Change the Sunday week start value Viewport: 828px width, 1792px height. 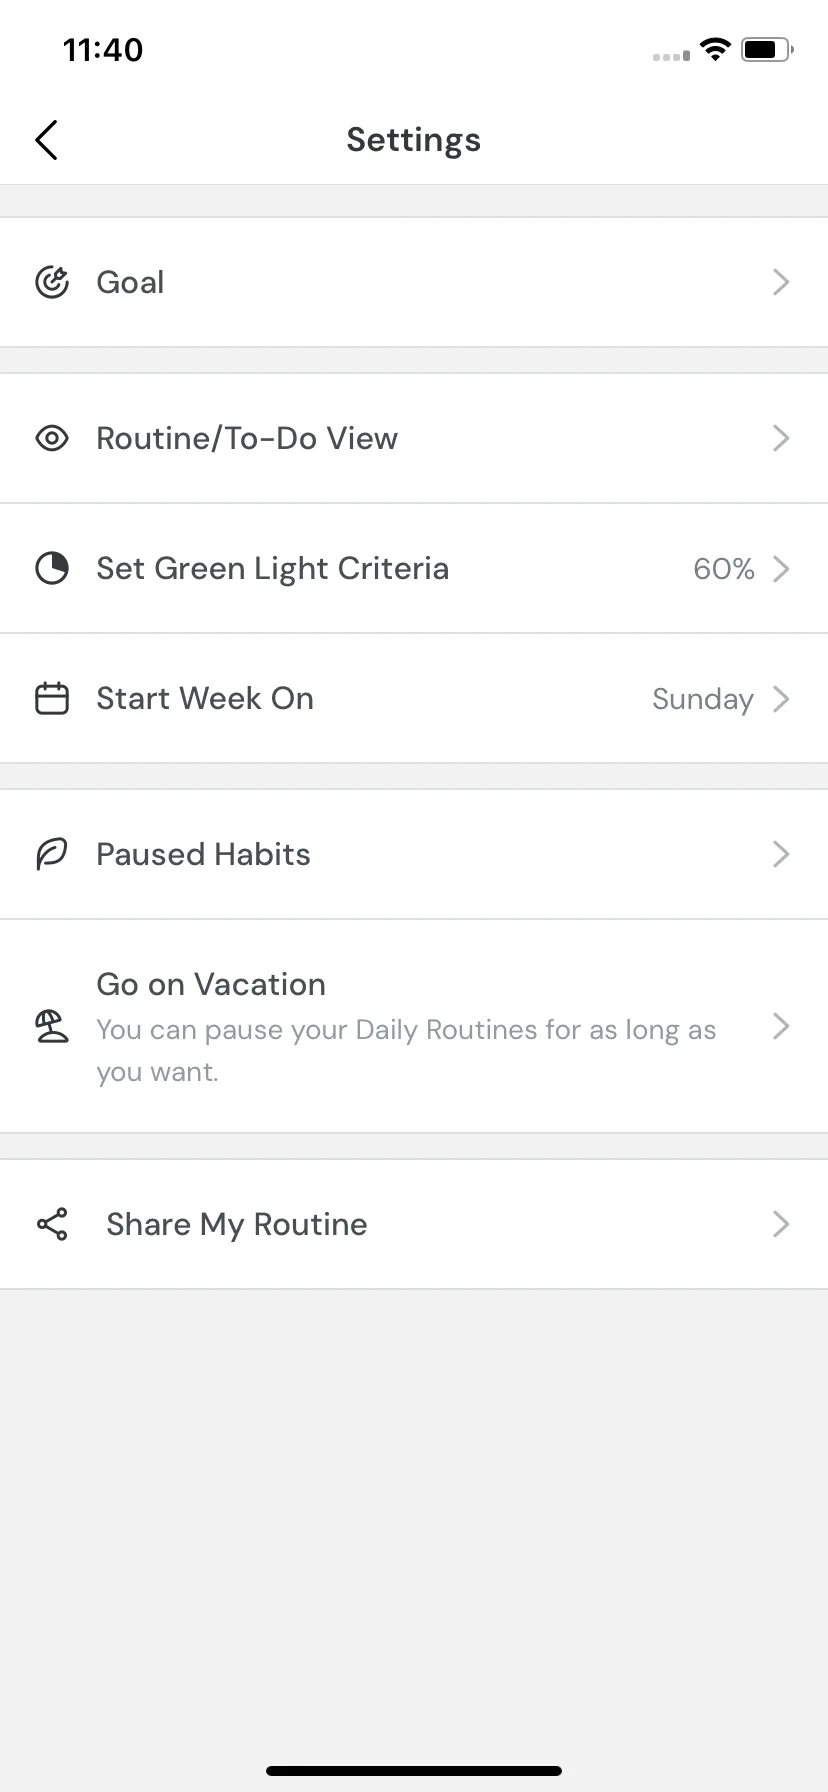pyautogui.click(x=702, y=699)
